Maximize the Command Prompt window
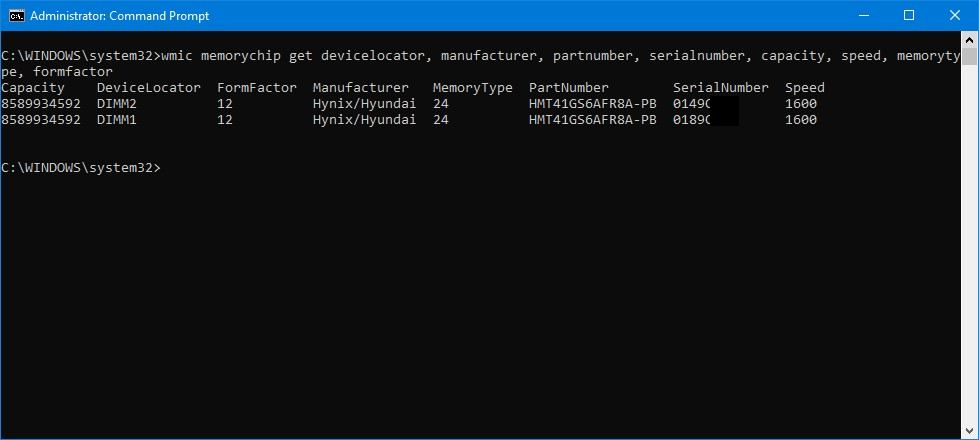The image size is (979, 440). point(909,16)
